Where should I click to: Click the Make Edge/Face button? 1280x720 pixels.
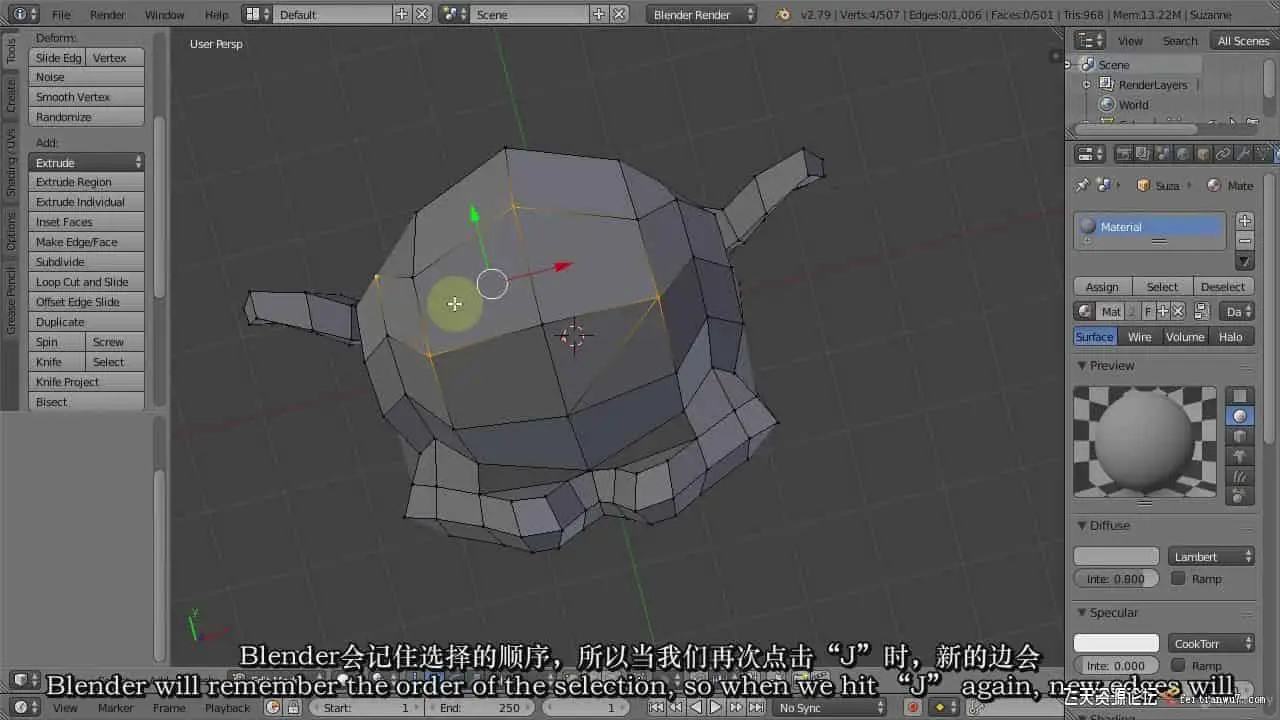coord(87,242)
